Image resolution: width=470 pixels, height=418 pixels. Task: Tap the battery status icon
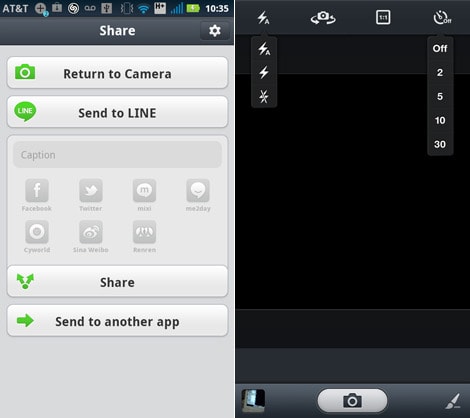(193, 8)
